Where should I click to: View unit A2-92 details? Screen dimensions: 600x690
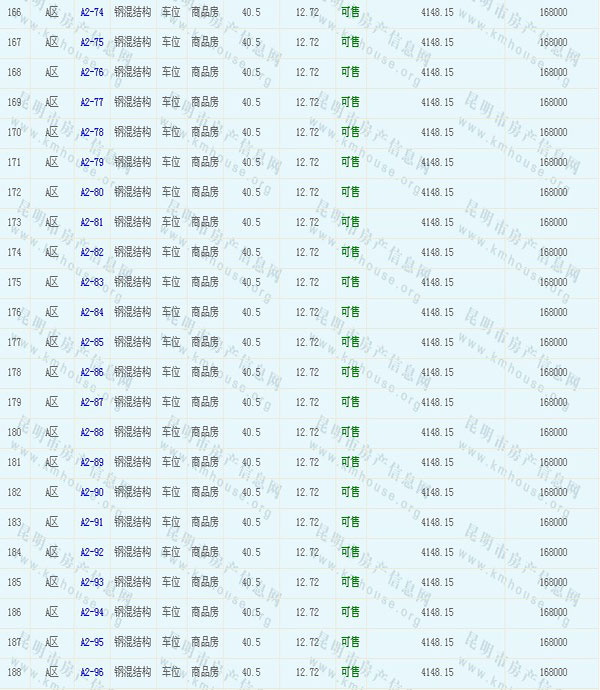click(x=91, y=552)
